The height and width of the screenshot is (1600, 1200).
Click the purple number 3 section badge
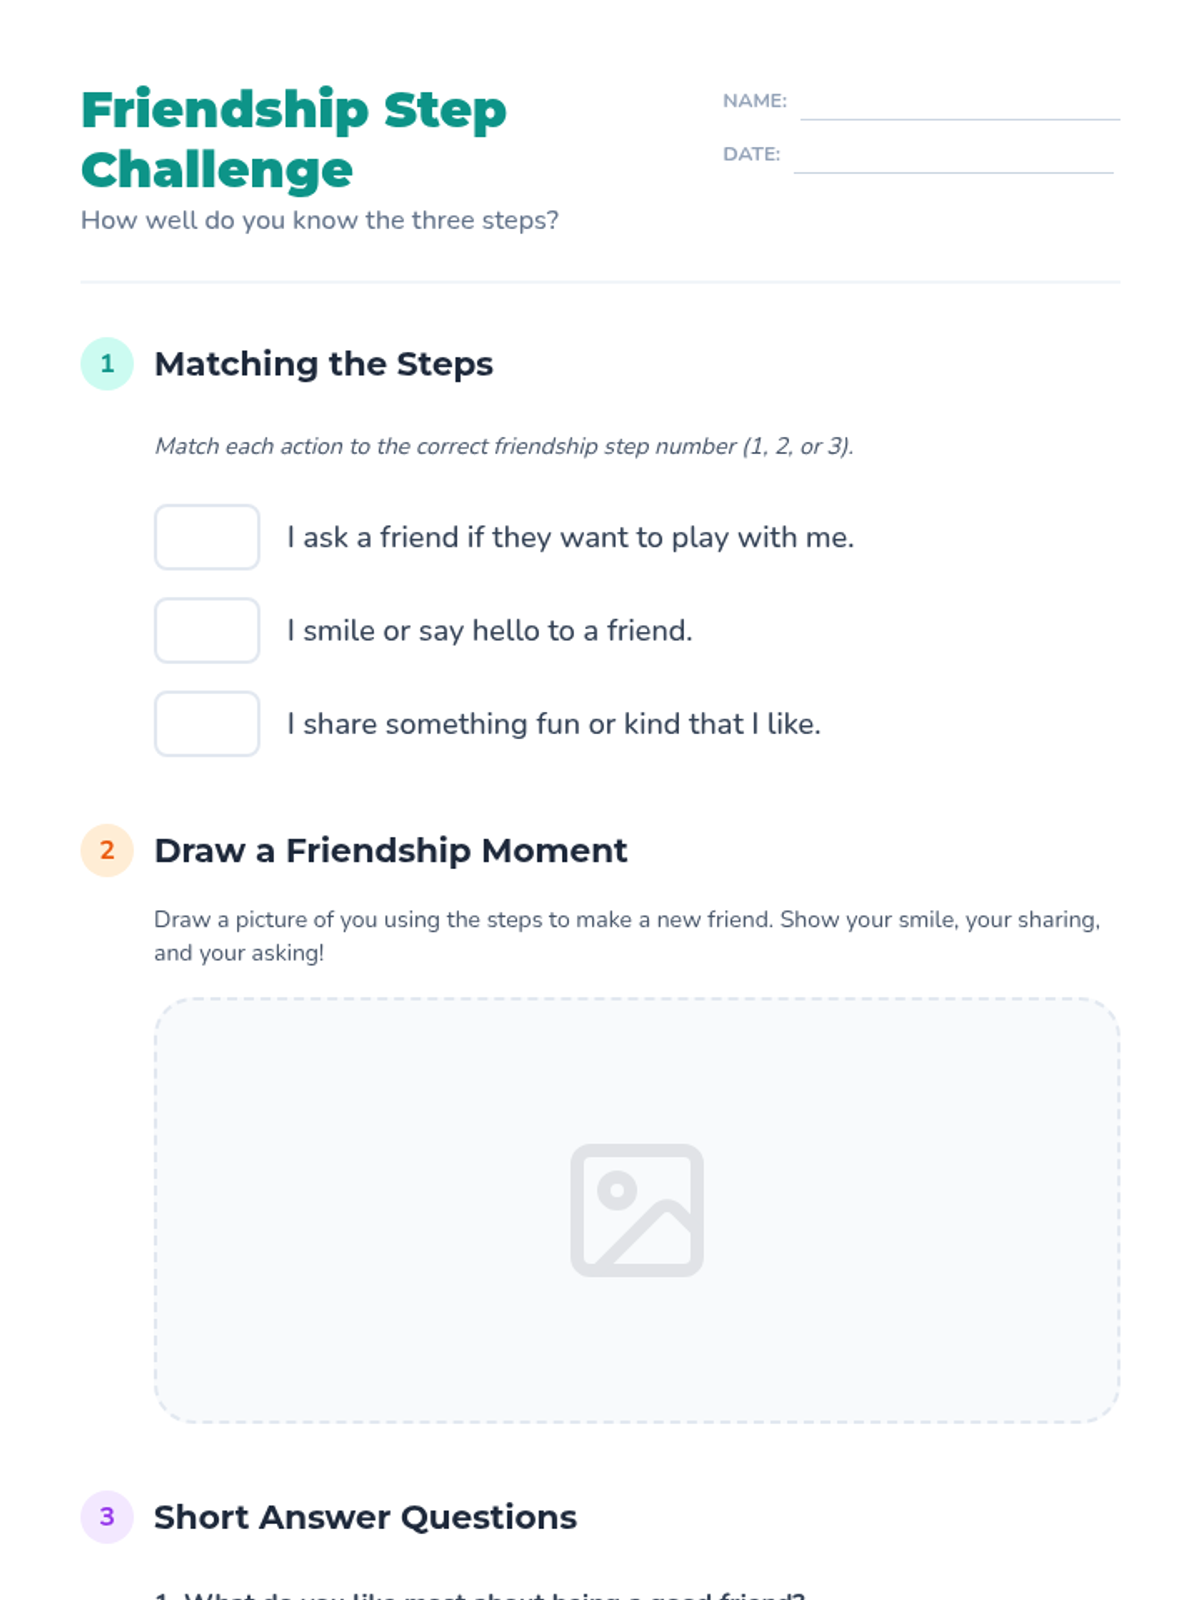coord(107,1517)
